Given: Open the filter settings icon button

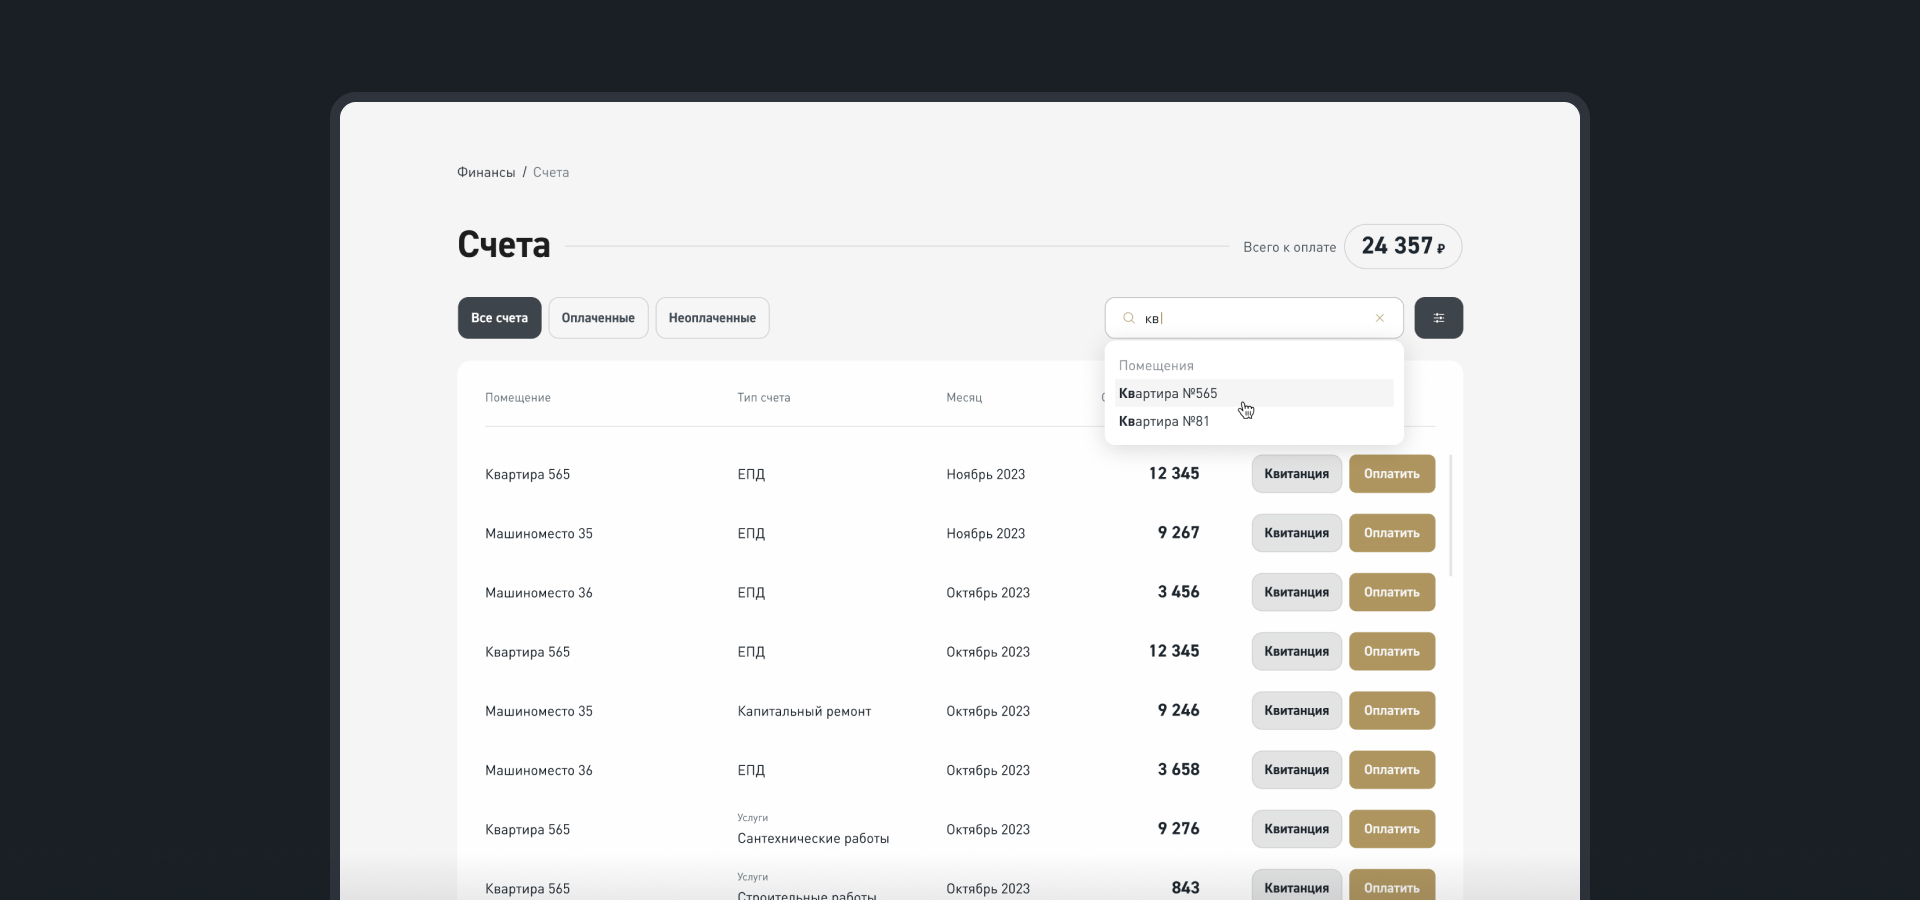Looking at the screenshot, I should point(1438,318).
